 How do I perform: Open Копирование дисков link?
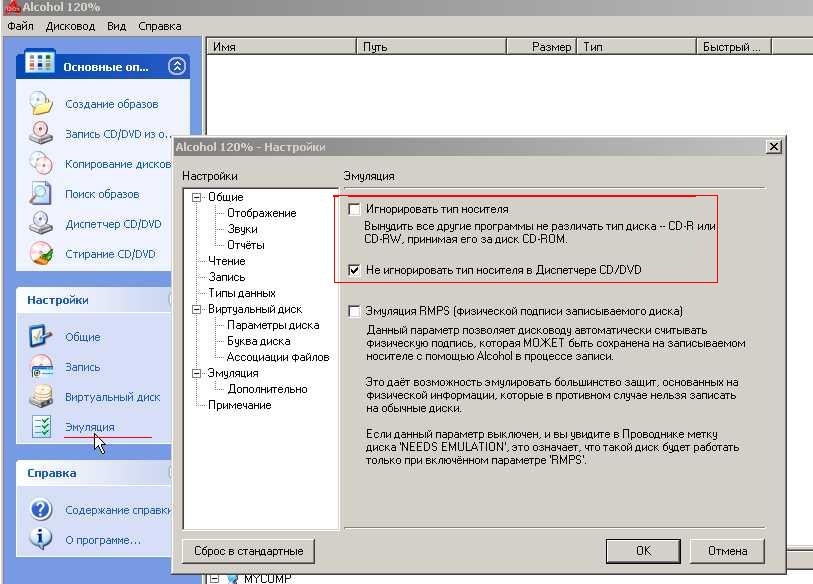118,164
